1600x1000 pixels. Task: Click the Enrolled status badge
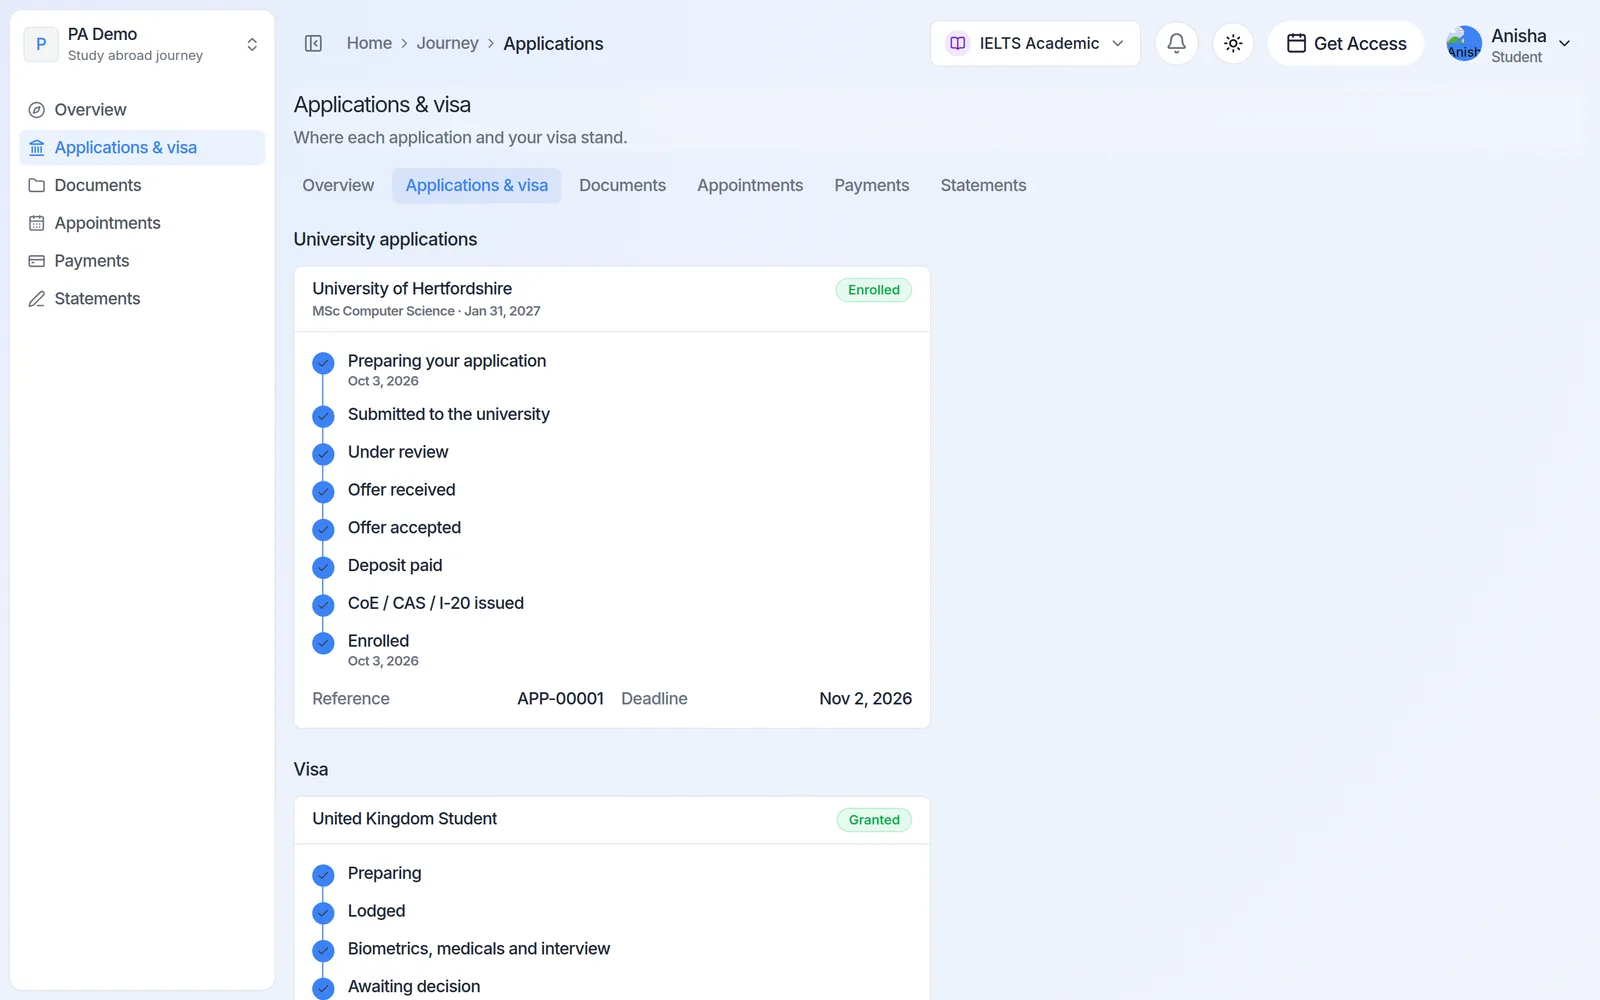[874, 290]
